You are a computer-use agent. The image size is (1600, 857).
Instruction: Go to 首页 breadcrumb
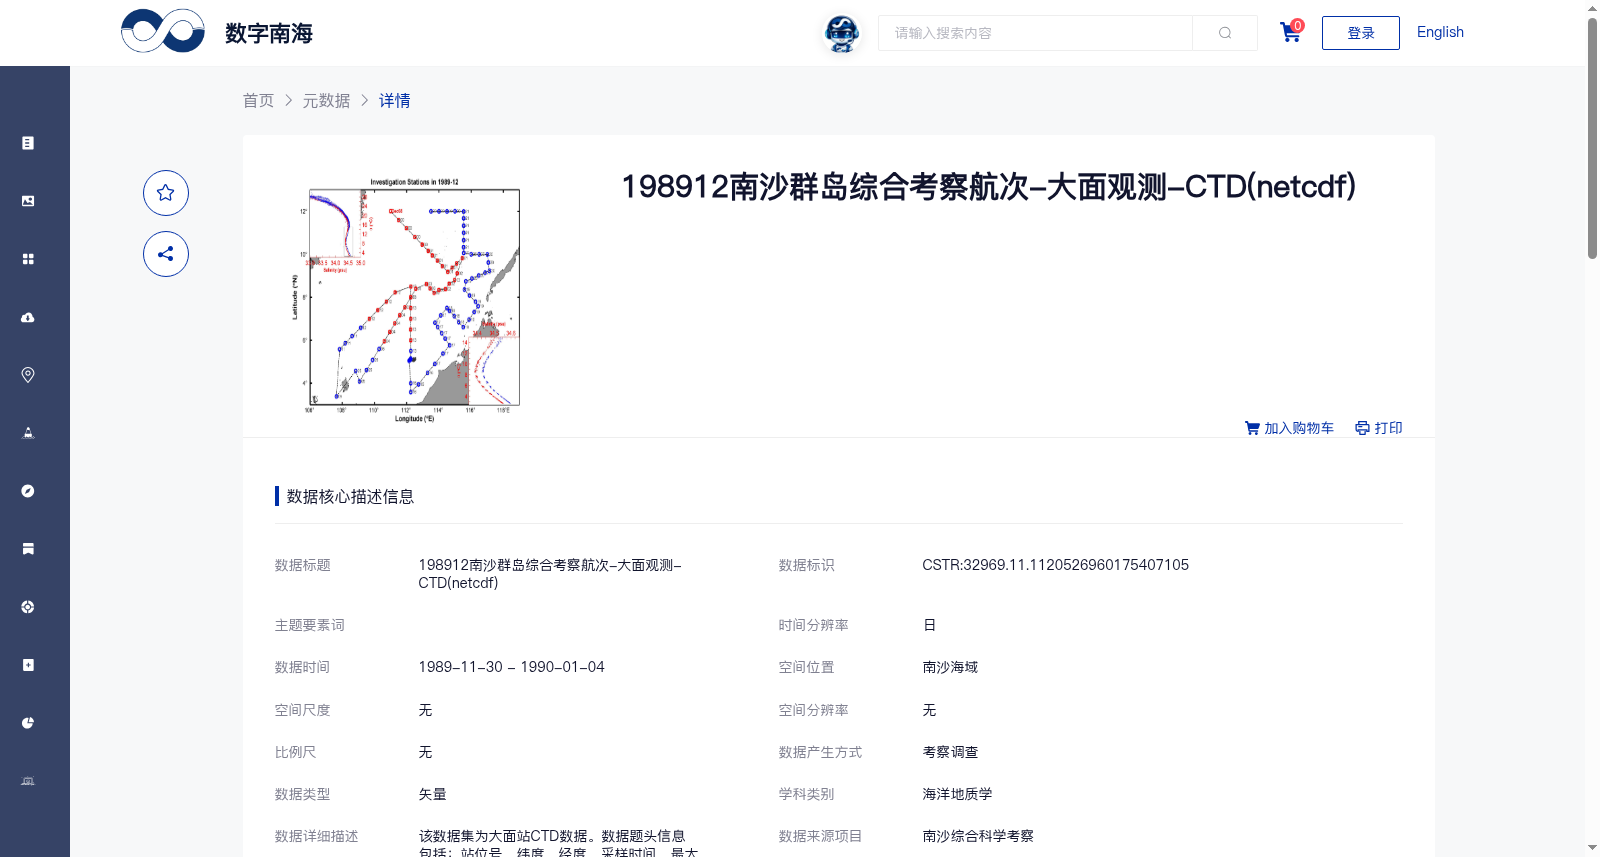(258, 101)
